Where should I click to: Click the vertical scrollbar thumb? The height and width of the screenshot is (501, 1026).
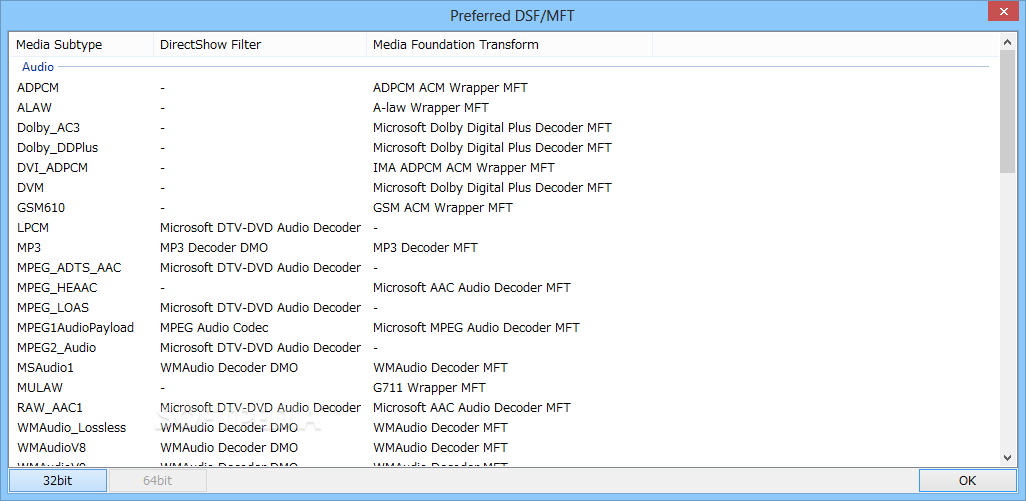[1008, 111]
